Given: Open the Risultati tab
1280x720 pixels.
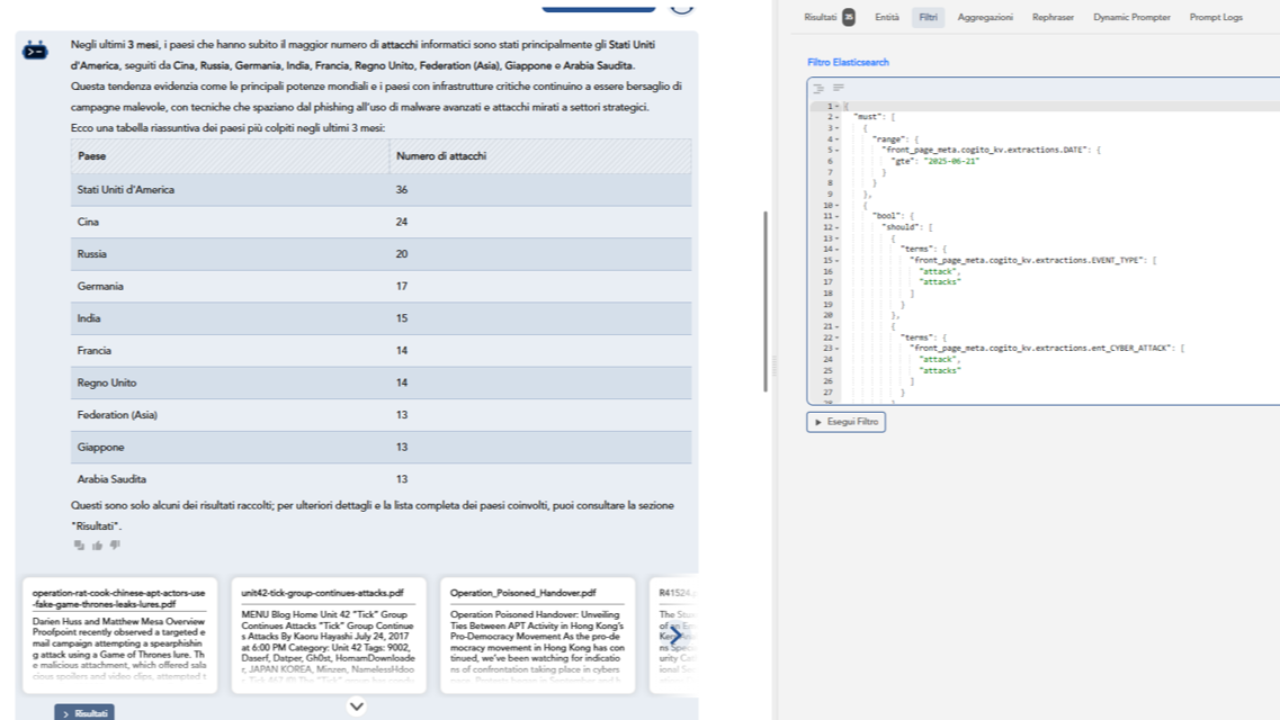Looking at the screenshot, I should click(820, 17).
